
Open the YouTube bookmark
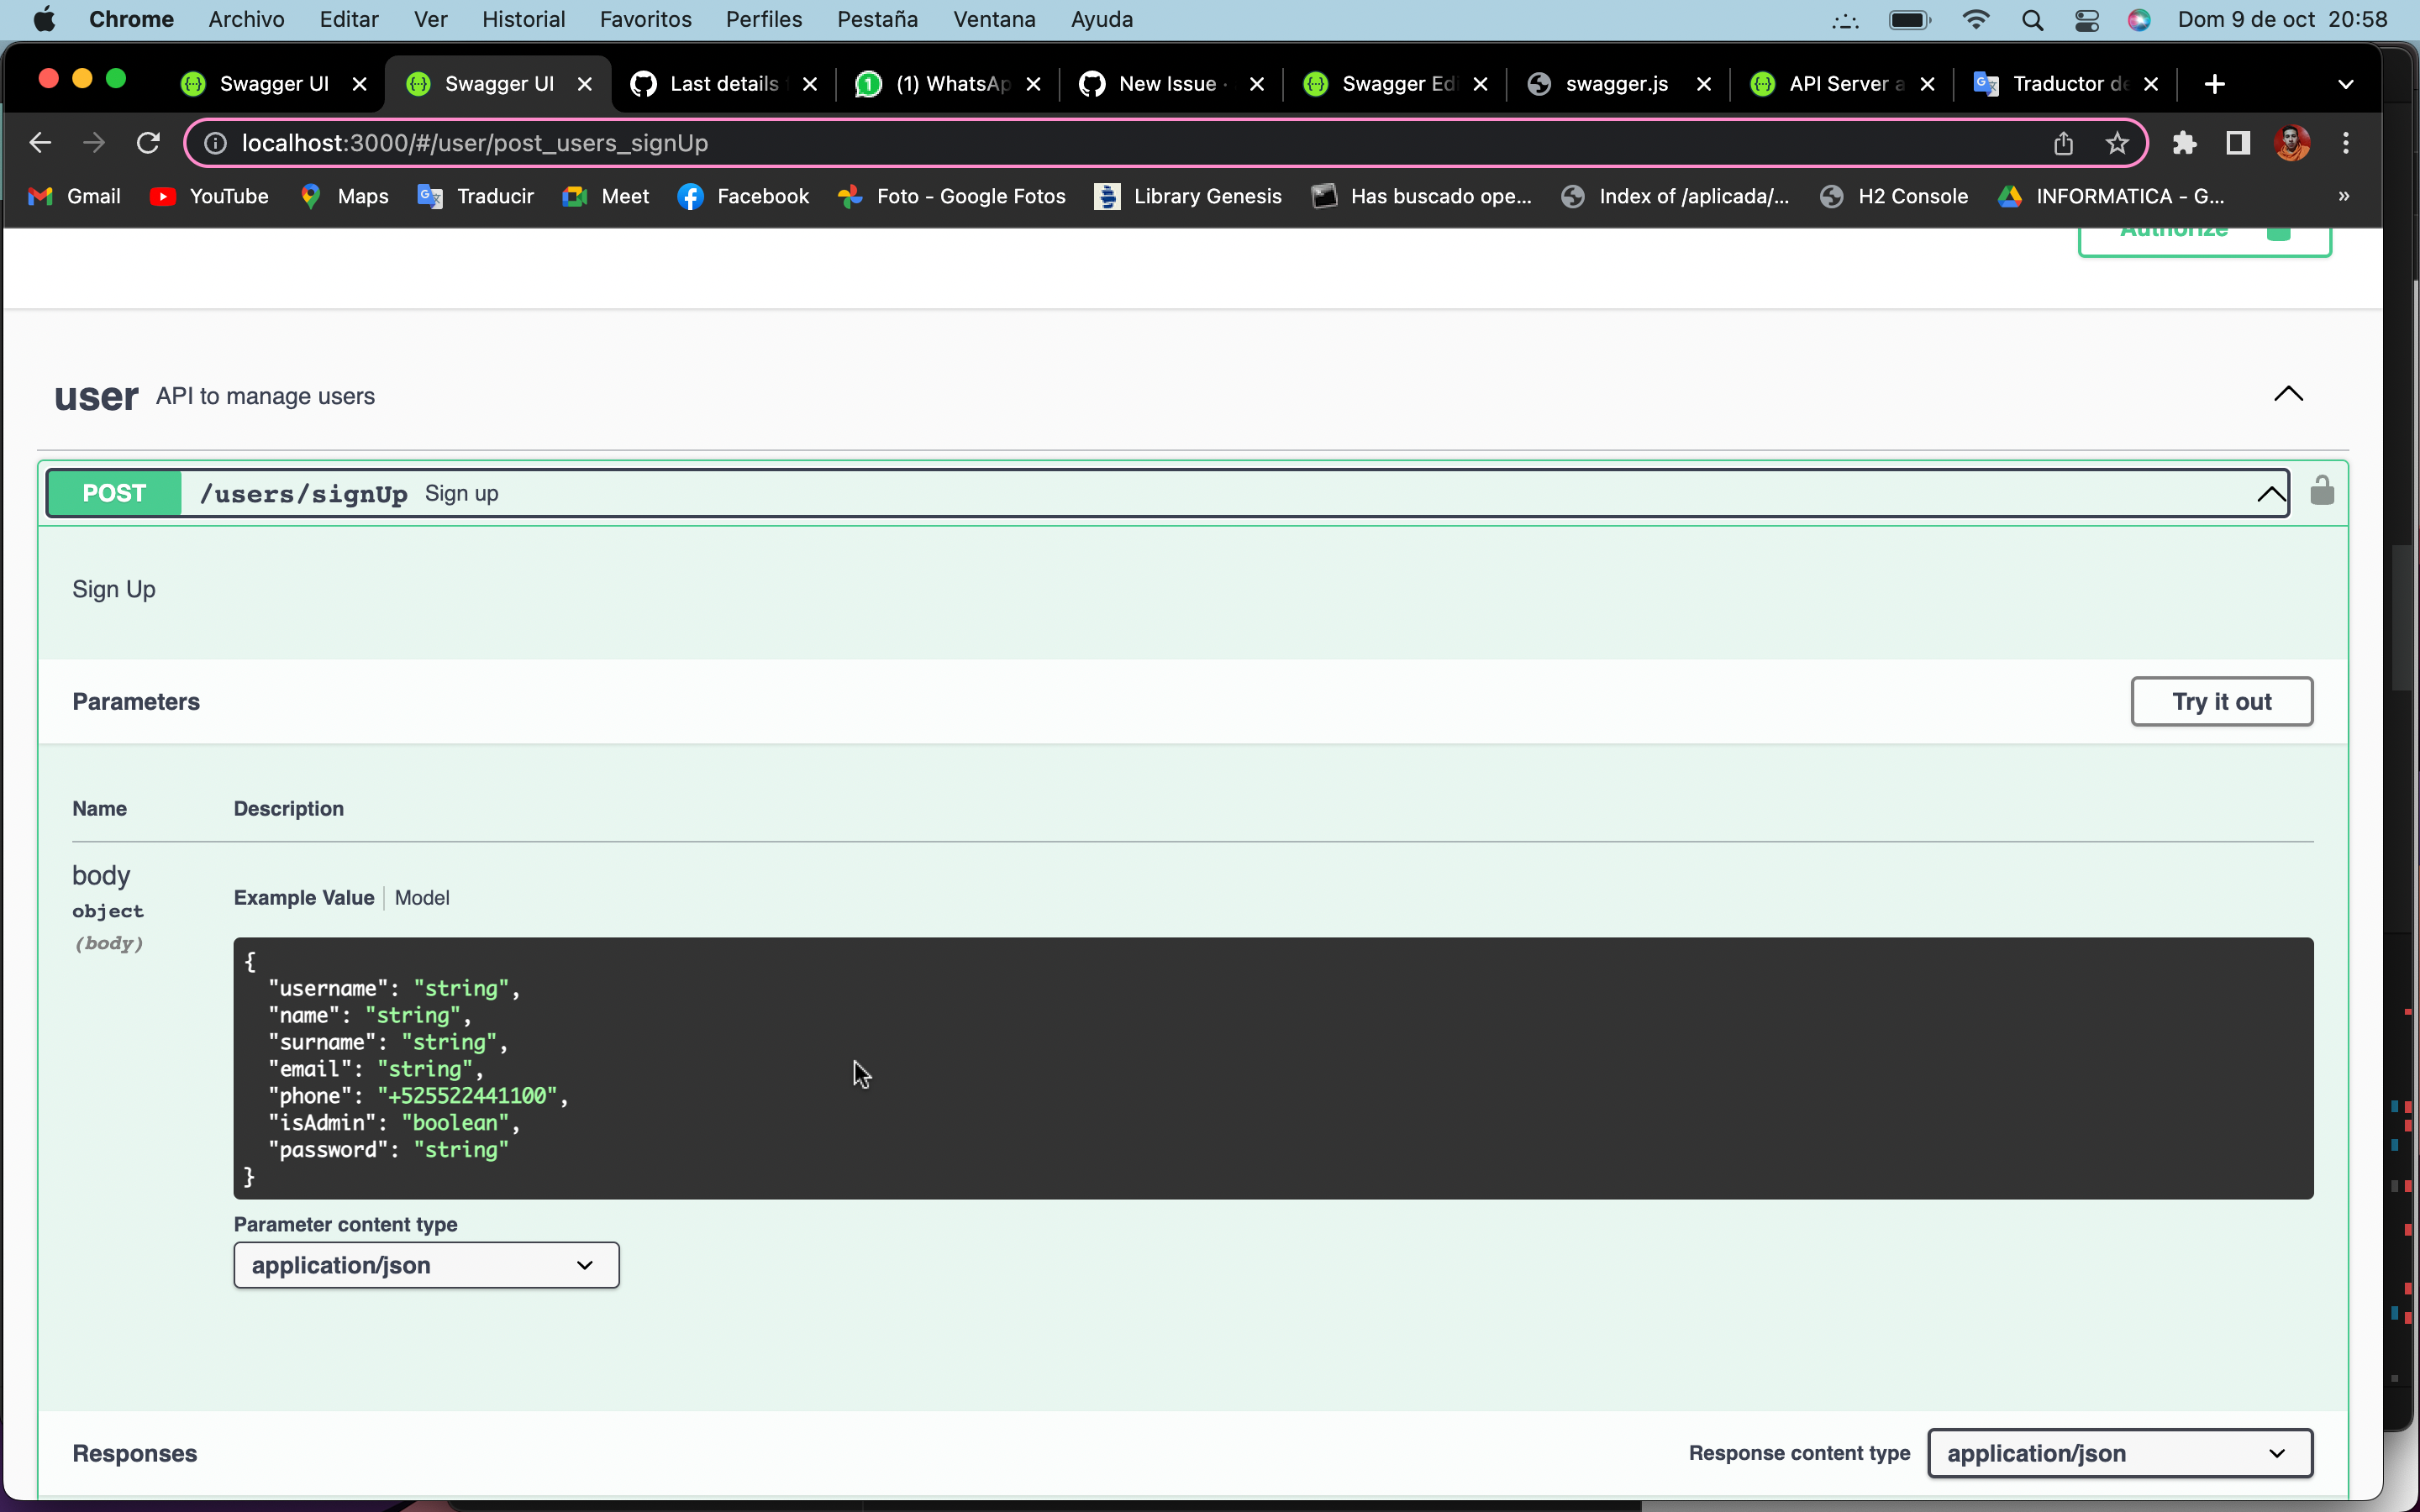click(210, 196)
